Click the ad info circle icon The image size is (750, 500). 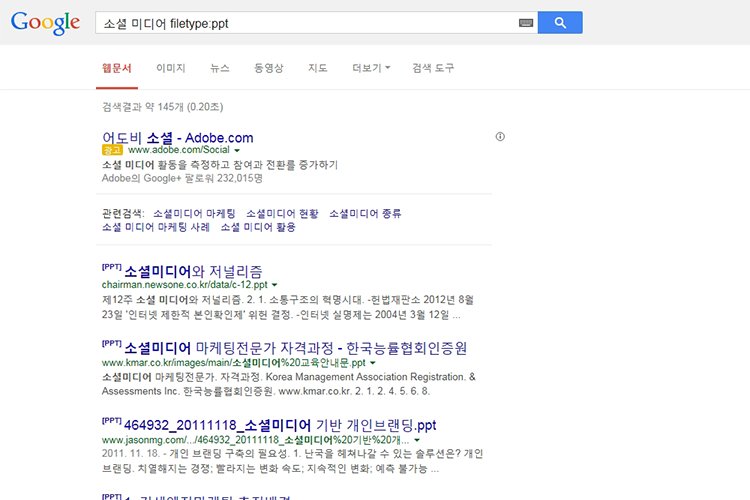point(500,137)
